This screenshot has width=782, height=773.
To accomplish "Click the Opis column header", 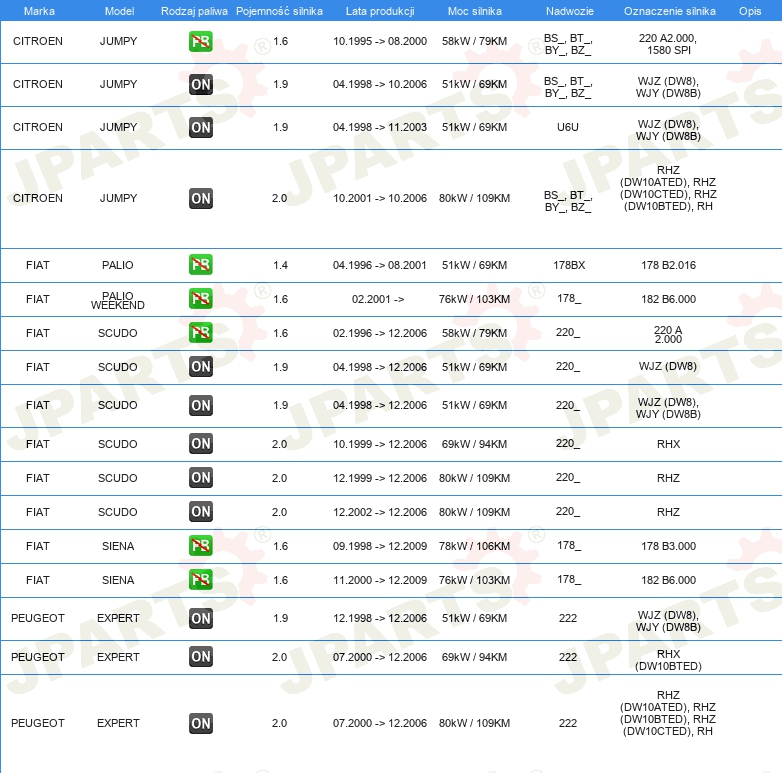I will pyautogui.click(x=750, y=11).
